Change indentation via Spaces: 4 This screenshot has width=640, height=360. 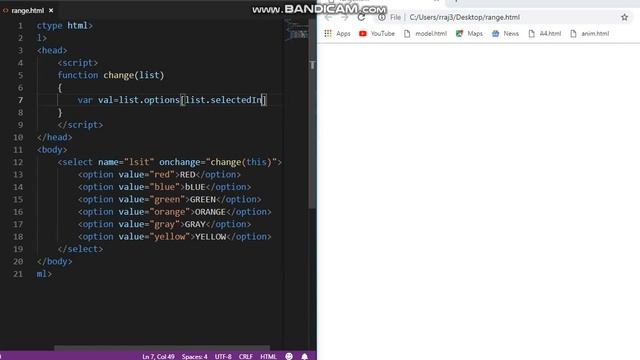point(195,356)
